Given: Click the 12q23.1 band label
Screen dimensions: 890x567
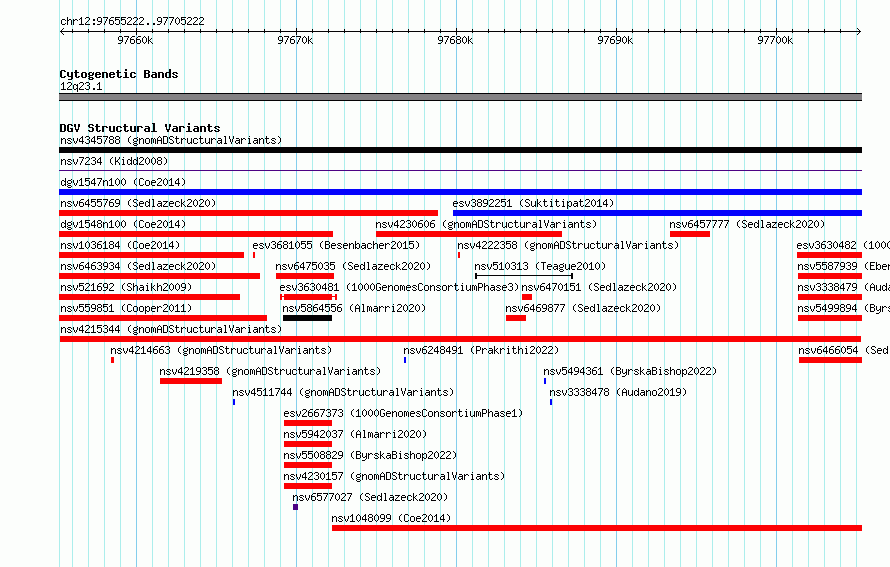Looking at the screenshot, I should point(81,86).
